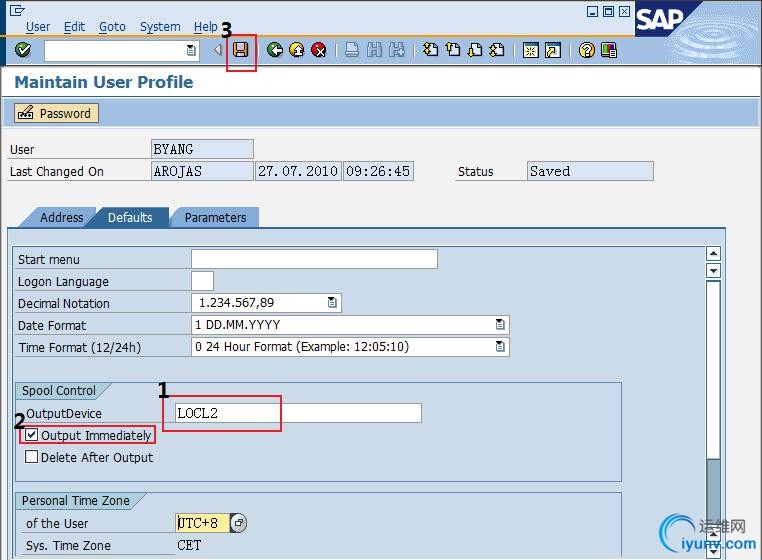
Task: Click the Start menu input field
Action: pyautogui.click(x=314, y=259)
